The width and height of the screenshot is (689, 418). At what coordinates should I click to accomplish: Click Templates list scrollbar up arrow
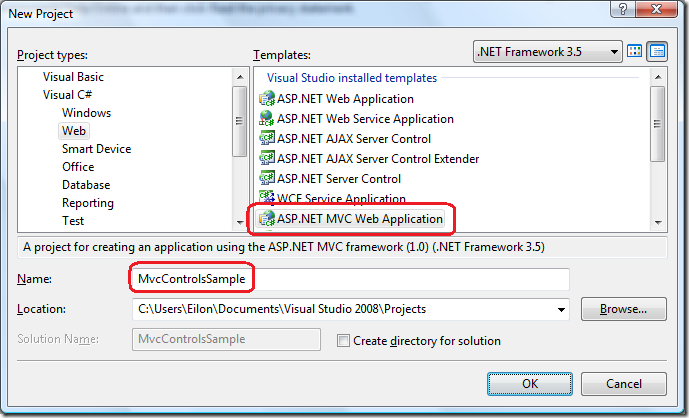658,77
